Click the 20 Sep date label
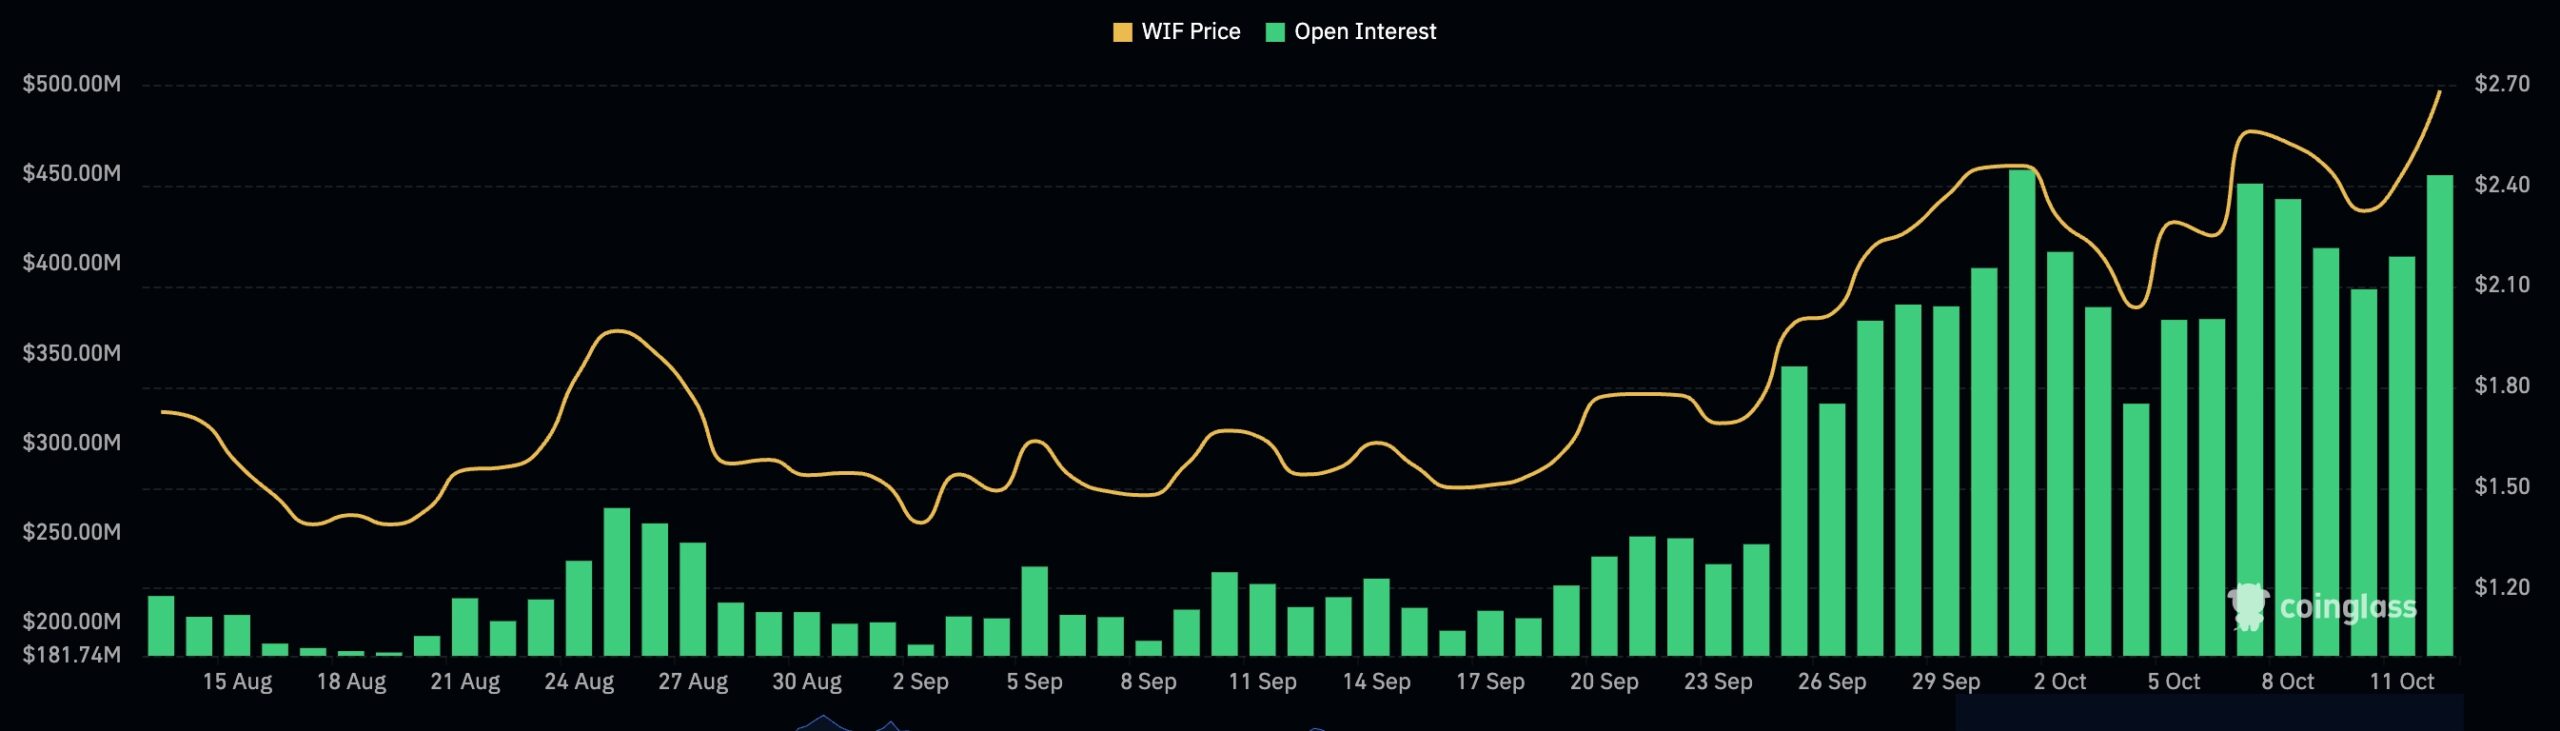 click(1604, 682)
